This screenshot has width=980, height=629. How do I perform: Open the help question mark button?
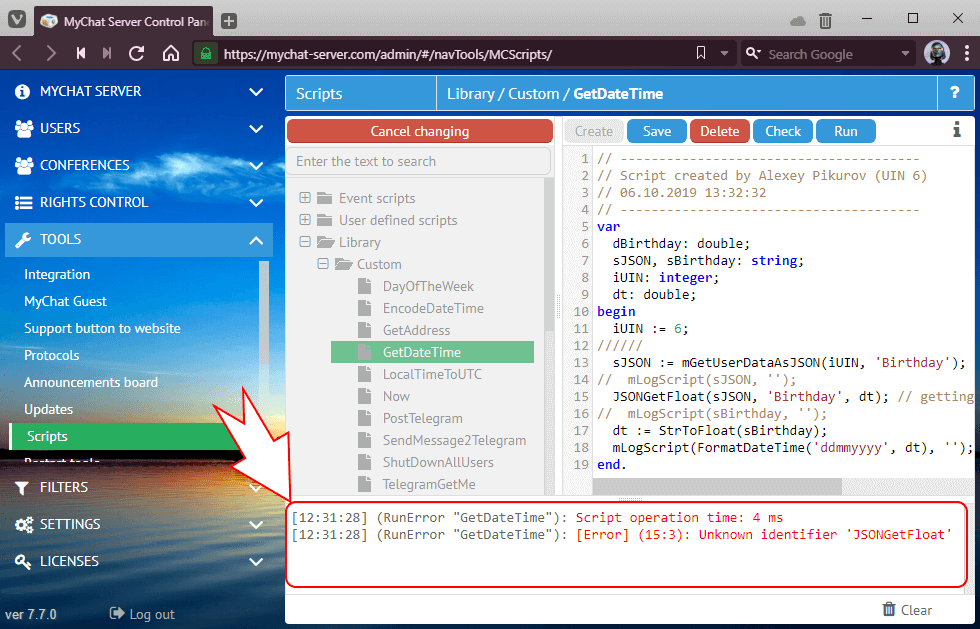tap(954, 93)
